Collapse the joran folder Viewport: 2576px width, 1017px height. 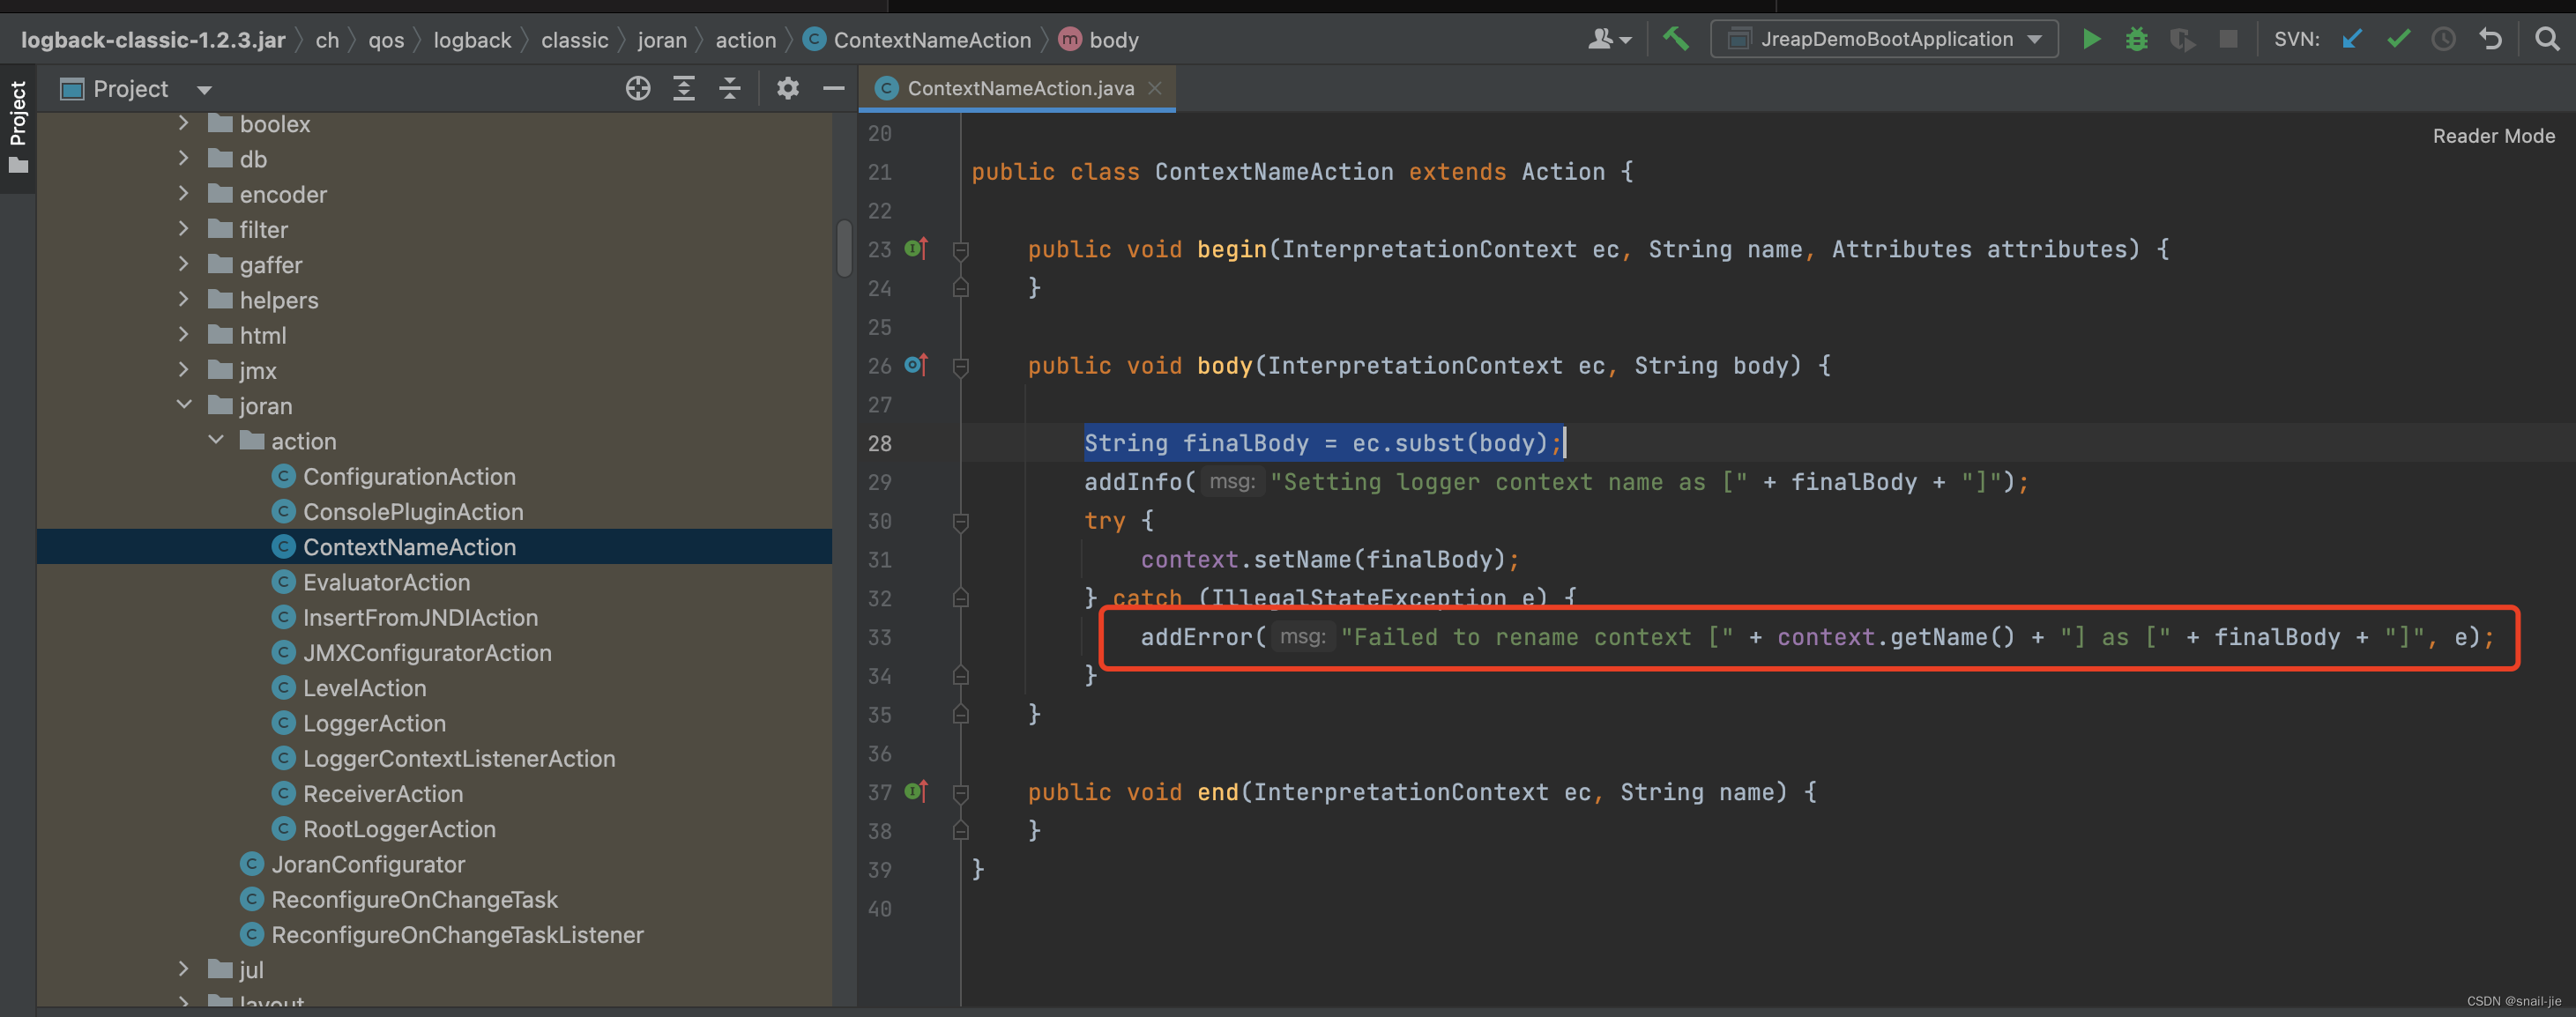coord(184,405)
